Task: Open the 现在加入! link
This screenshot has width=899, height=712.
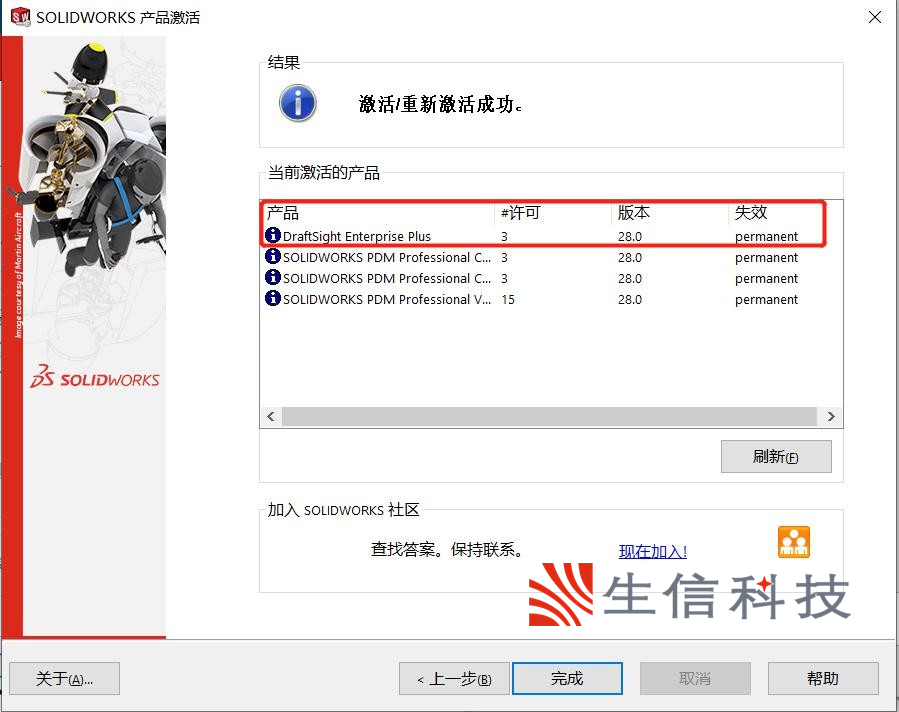Action: click(x=652, y=551)
